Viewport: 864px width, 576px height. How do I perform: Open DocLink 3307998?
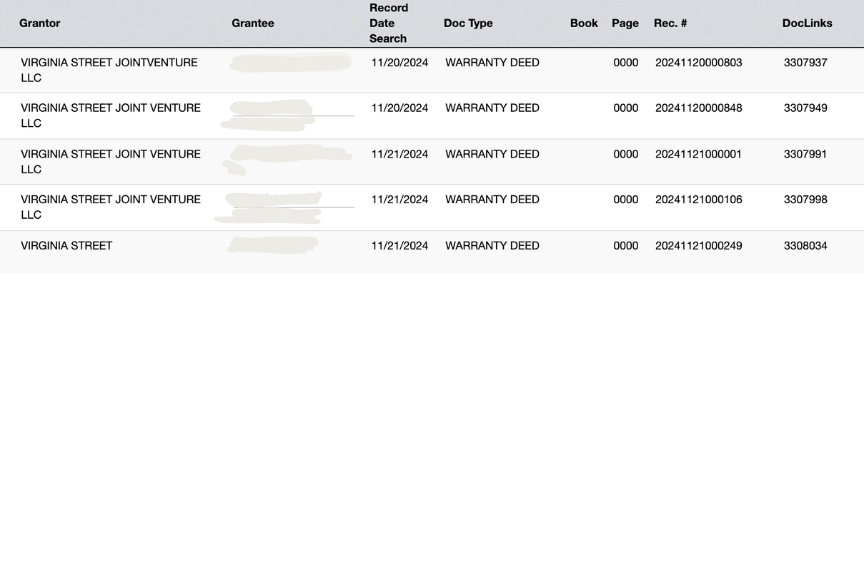click(805, 199)
